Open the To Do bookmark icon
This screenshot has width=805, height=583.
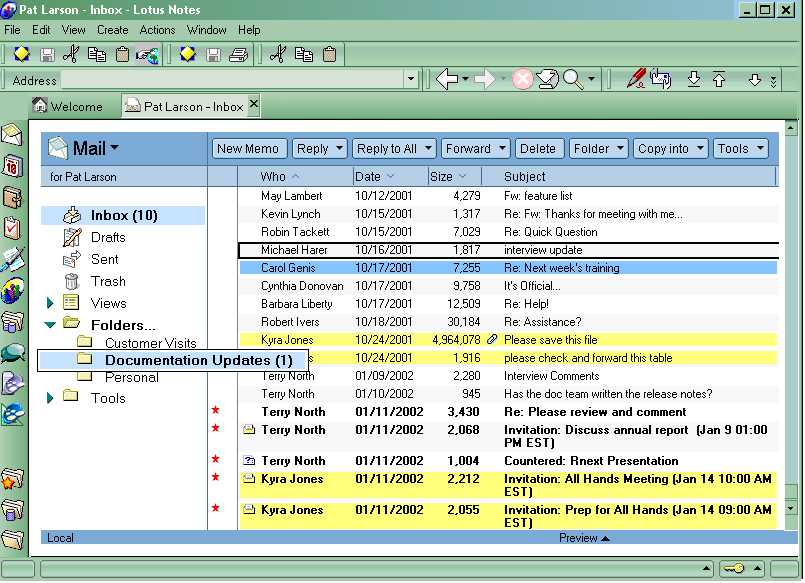coord(11,229)
